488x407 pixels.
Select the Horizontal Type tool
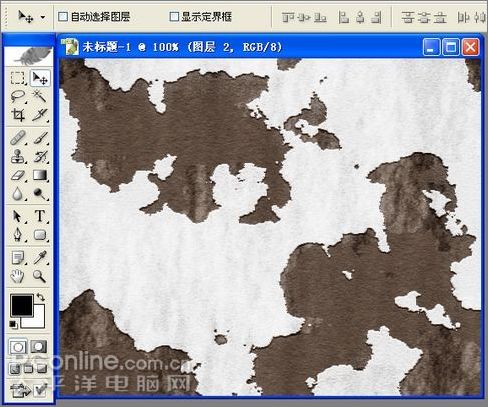pyautogui.click(x=40, y=216)
